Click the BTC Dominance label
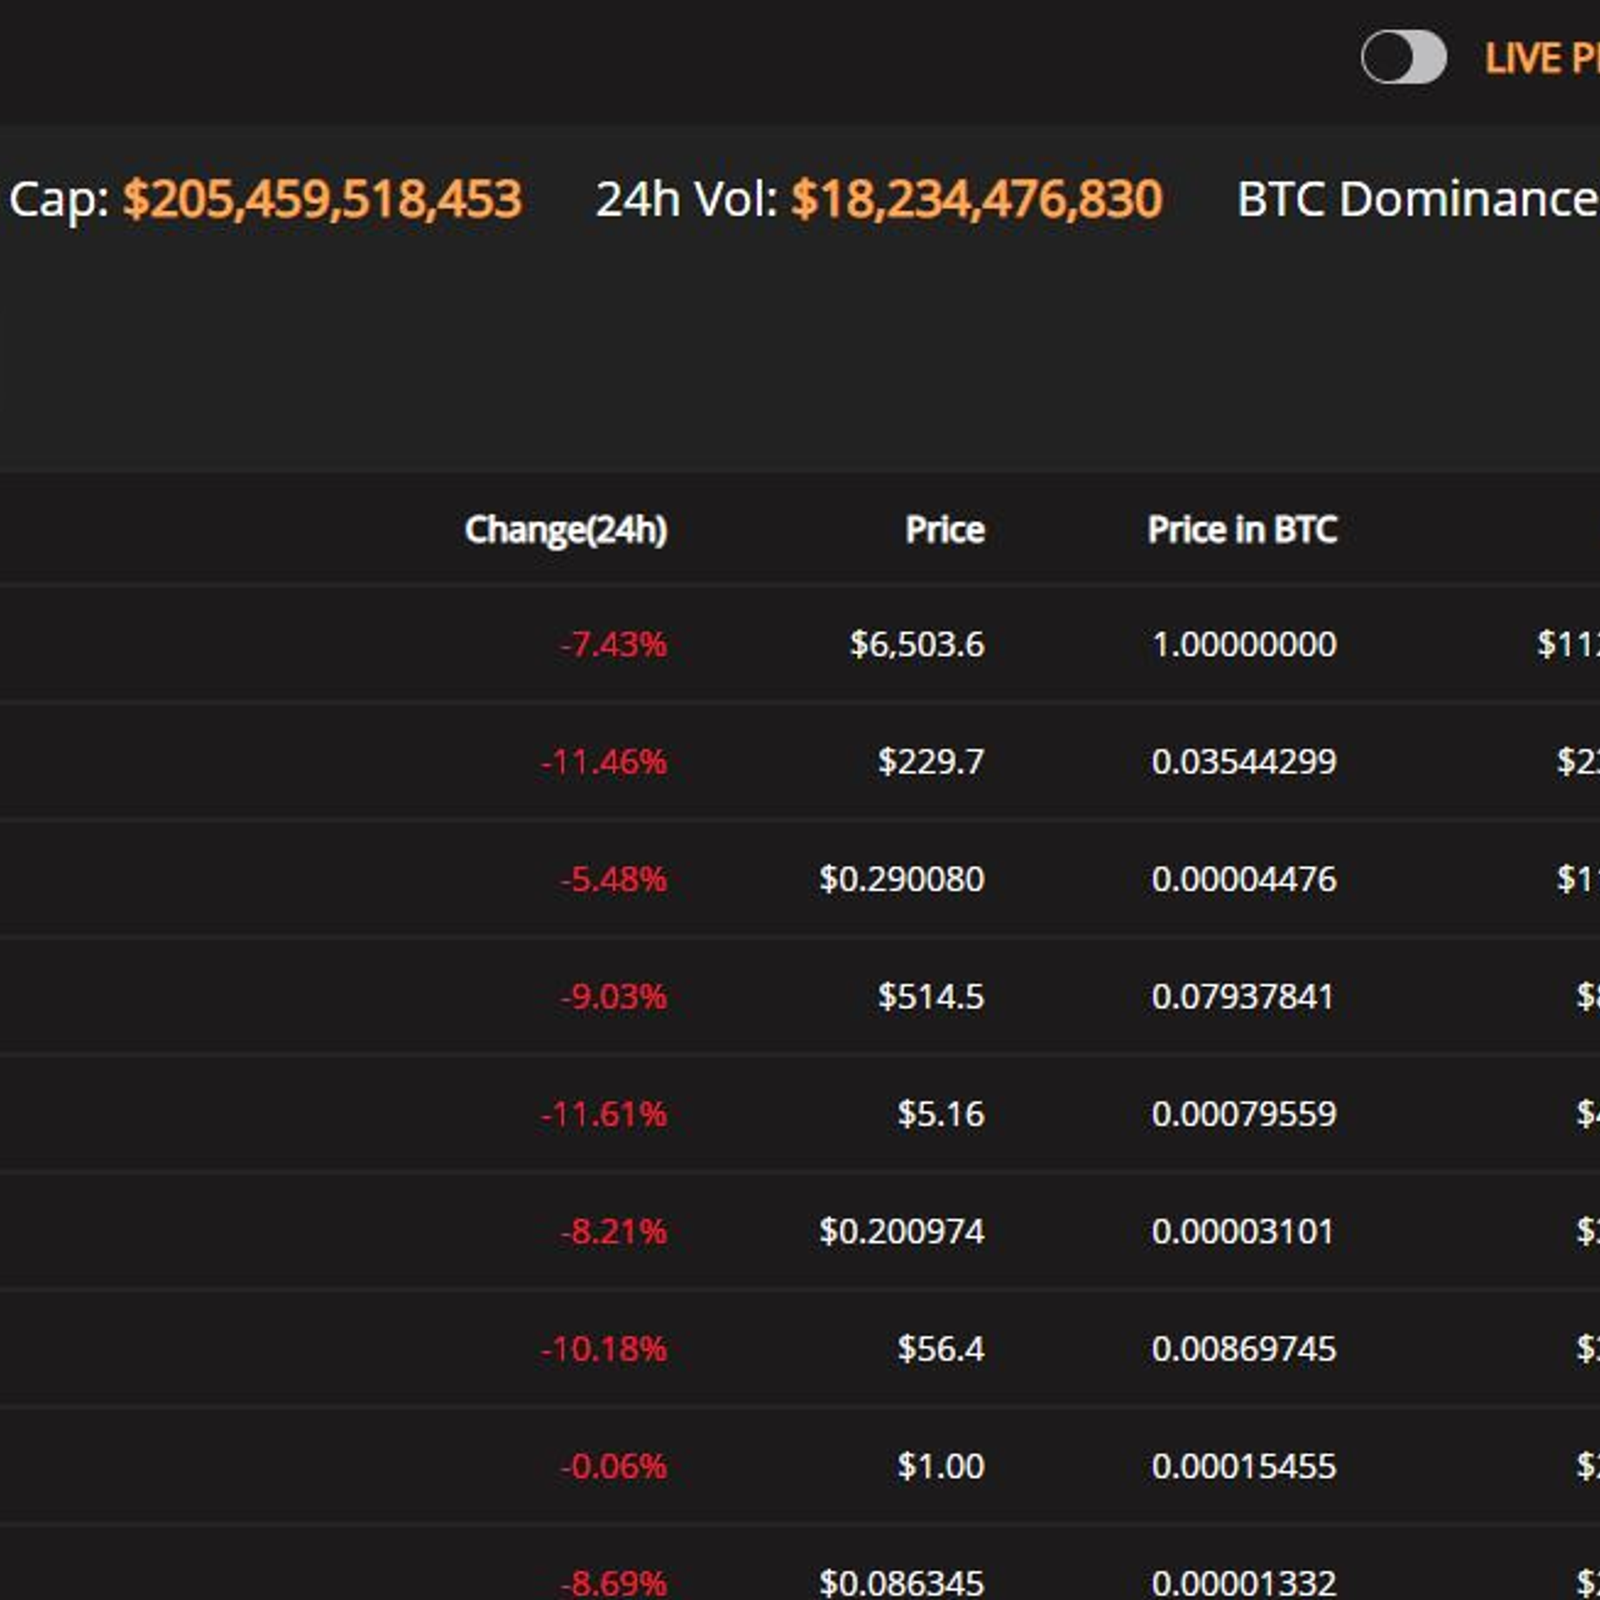The image size is (1600, 1600). (1418, 199)
